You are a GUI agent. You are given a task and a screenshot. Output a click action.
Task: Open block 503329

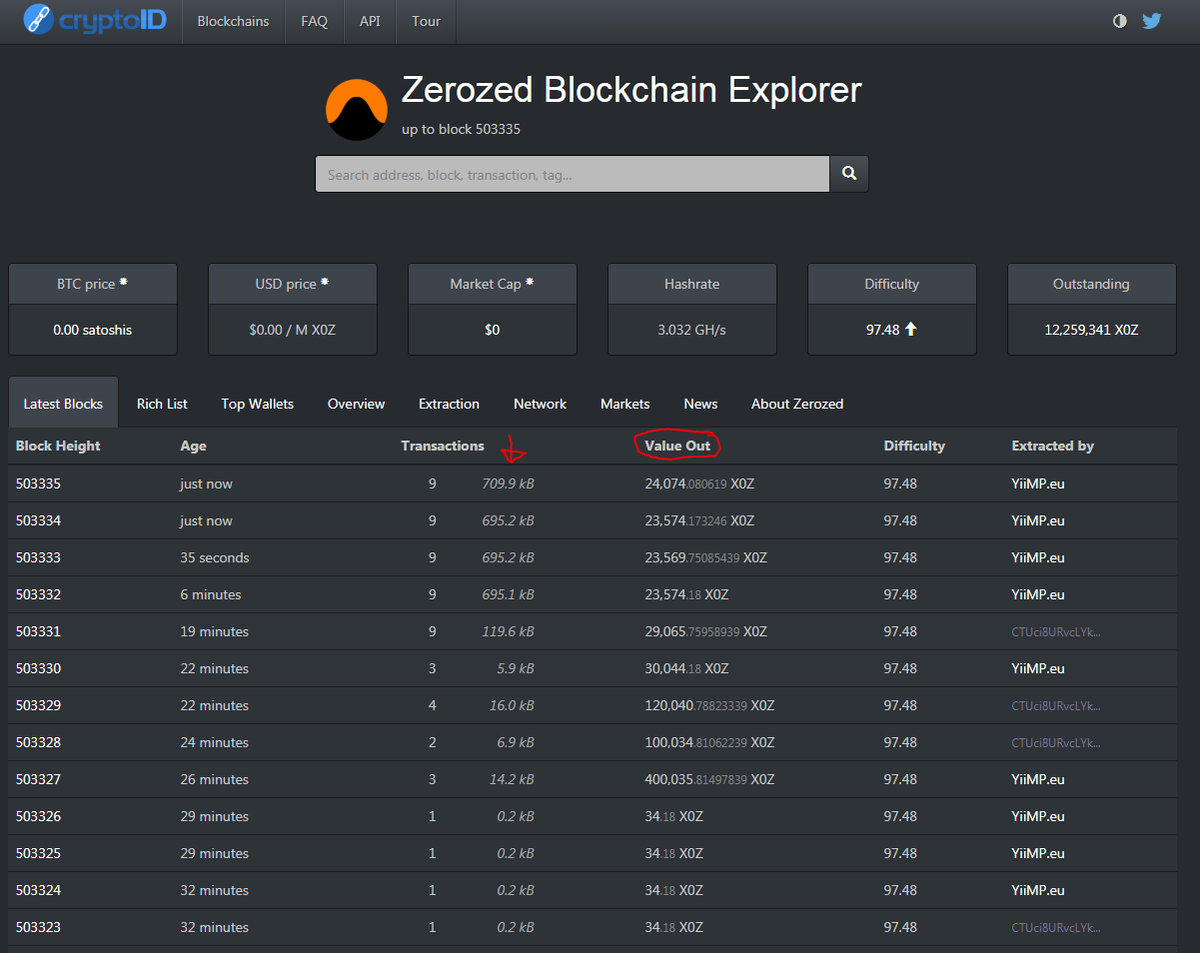pyautogui.click(x=38, y=705)
